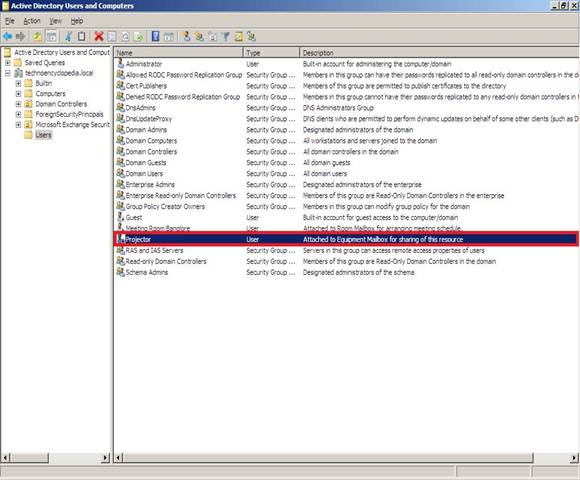Select the Domain Guests group

[x=346, y=163]
